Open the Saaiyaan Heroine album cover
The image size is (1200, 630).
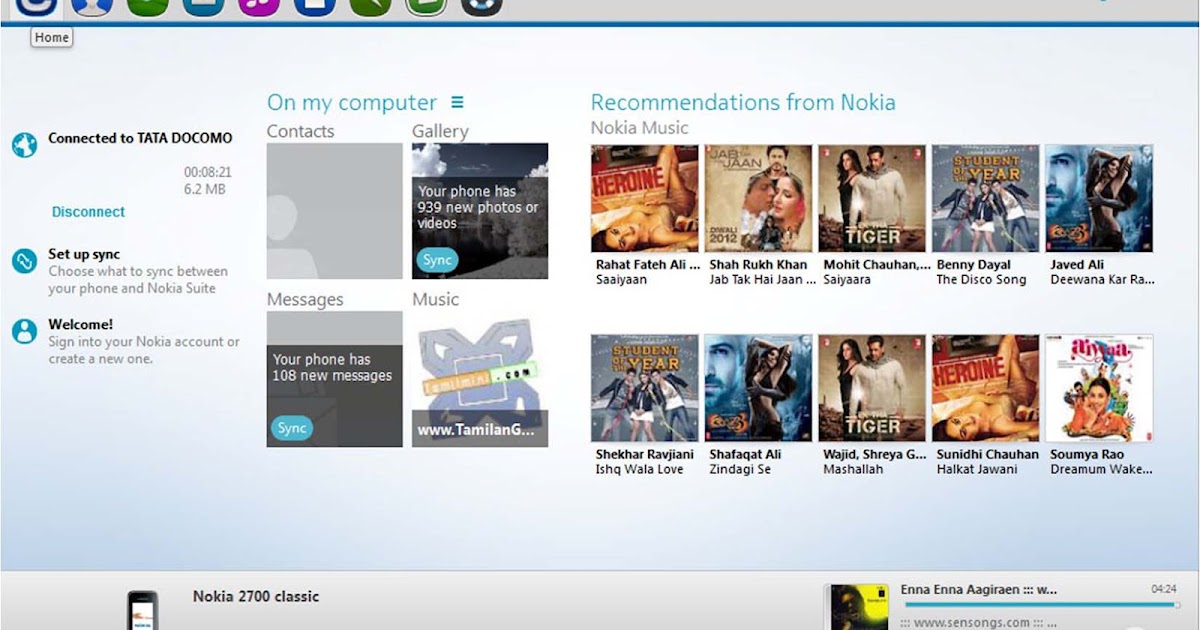coord(645,198)
